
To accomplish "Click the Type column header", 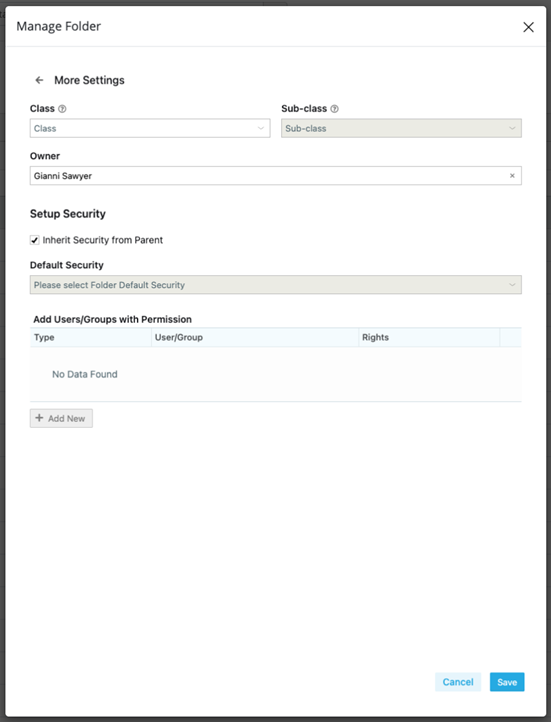I will click(91, 338).
